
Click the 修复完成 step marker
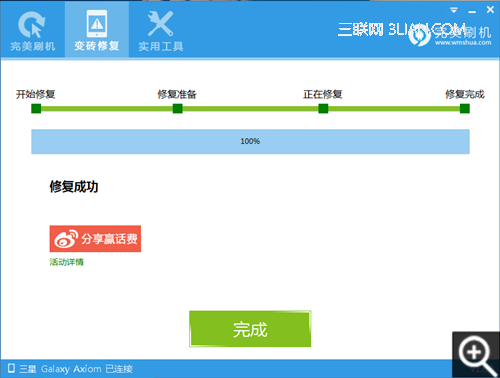tap(465, 109)
